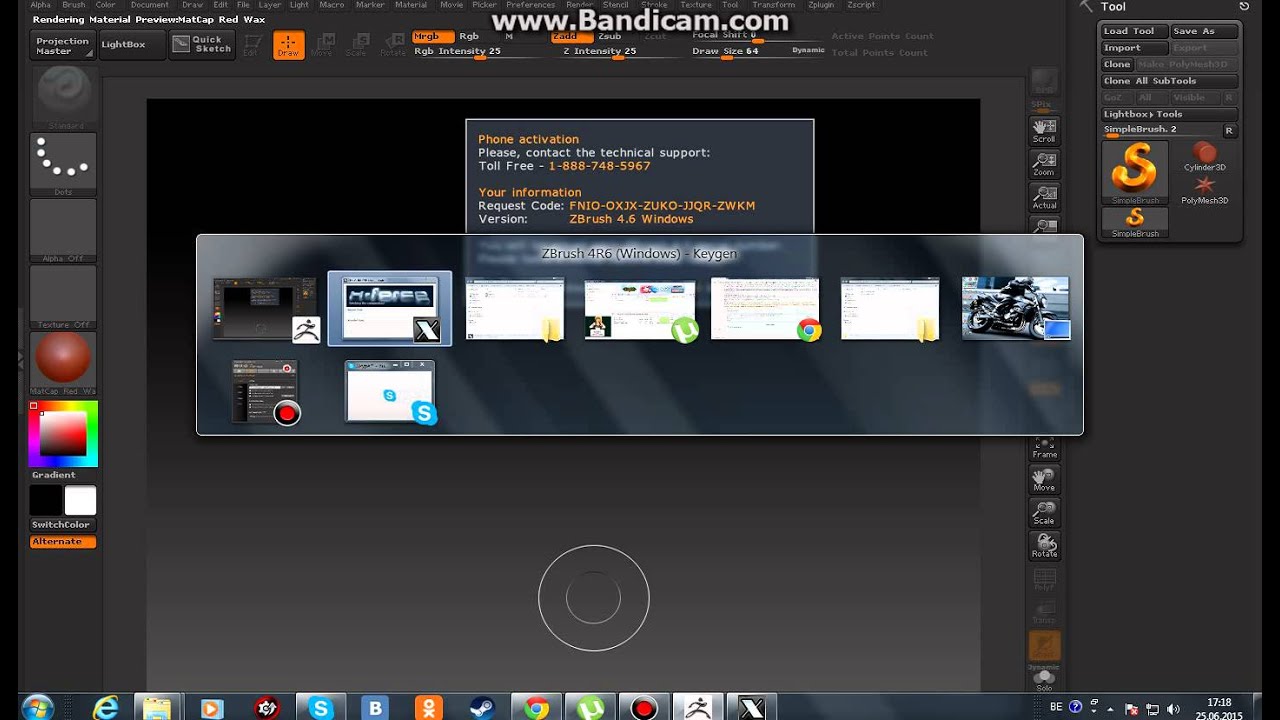Toggle the Rgb mode button

[x=469, y=36]
